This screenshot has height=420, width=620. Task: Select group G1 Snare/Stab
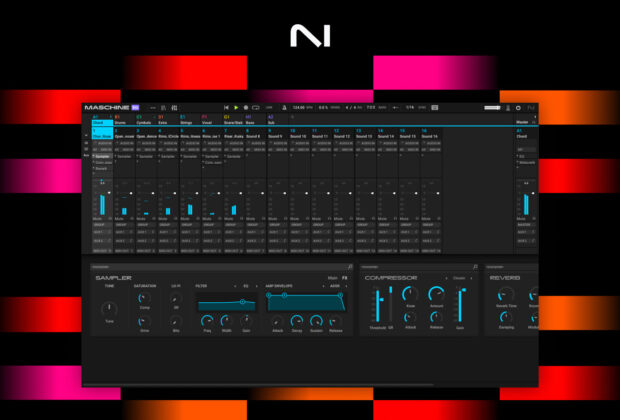(233, 120)
